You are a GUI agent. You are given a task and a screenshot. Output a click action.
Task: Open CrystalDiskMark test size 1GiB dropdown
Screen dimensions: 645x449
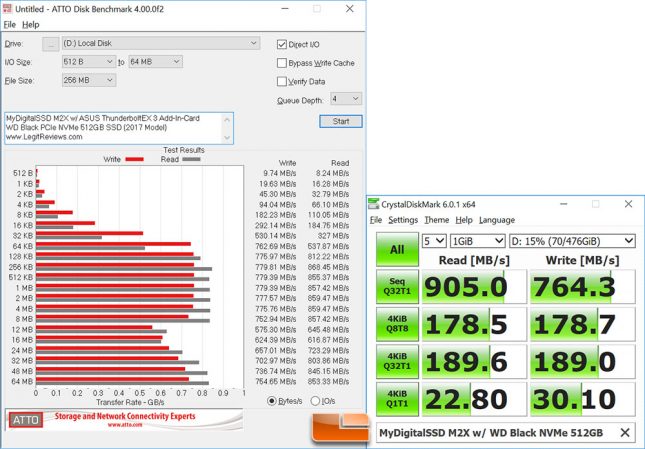point(478,241)
